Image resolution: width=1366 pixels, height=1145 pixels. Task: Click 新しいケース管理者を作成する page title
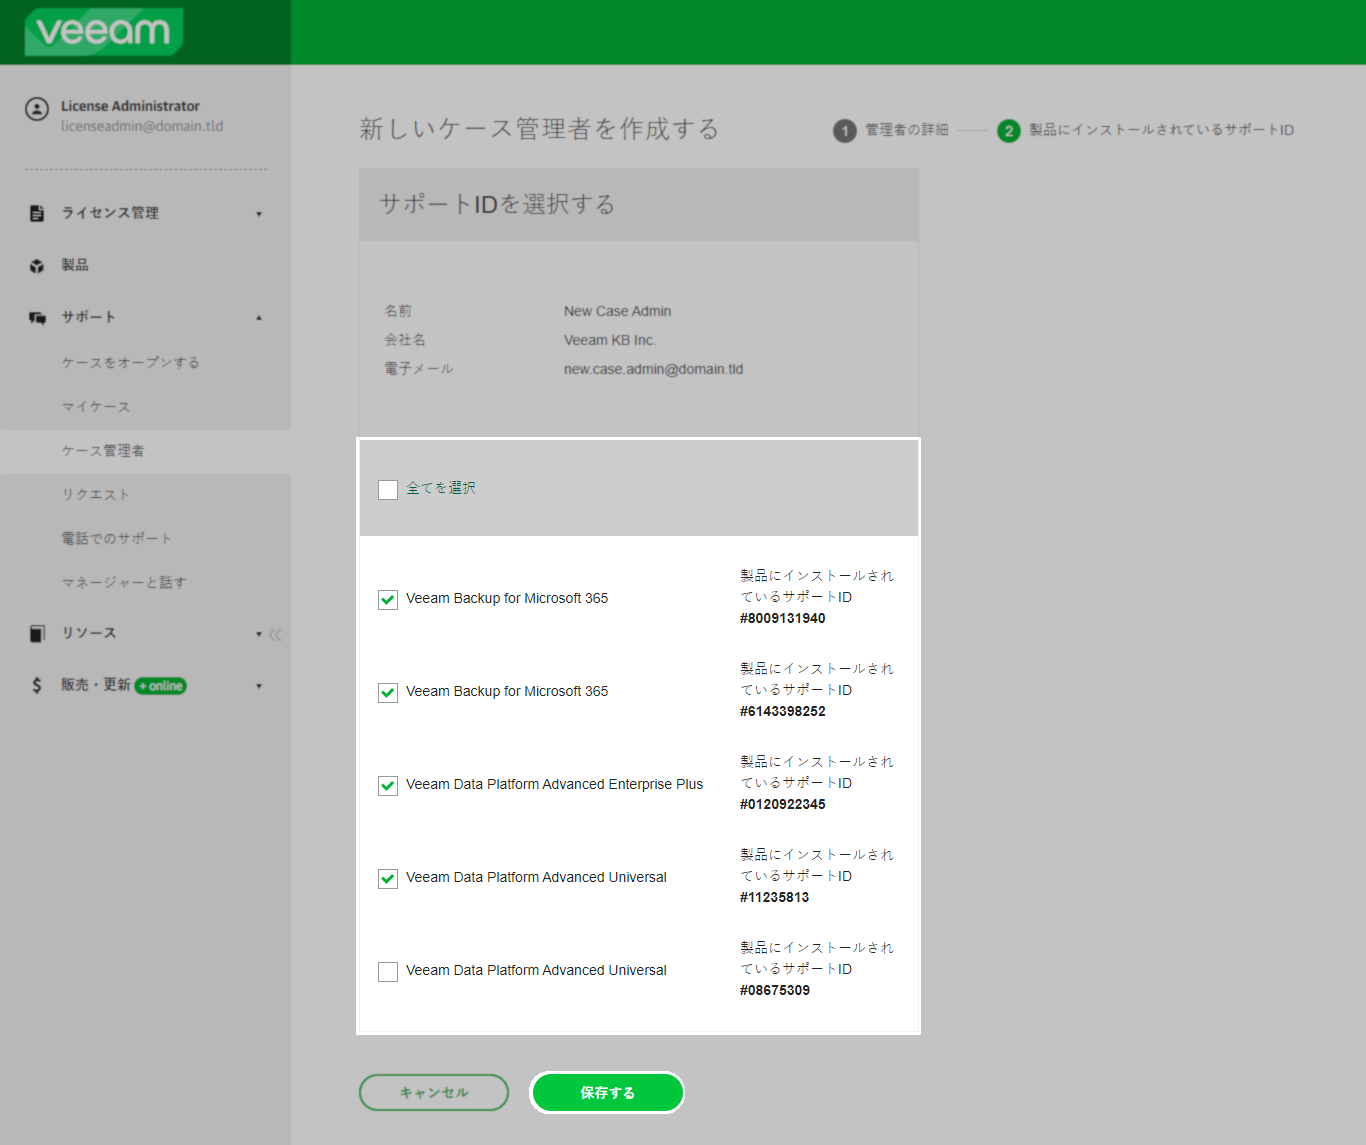tap(539, 129)
